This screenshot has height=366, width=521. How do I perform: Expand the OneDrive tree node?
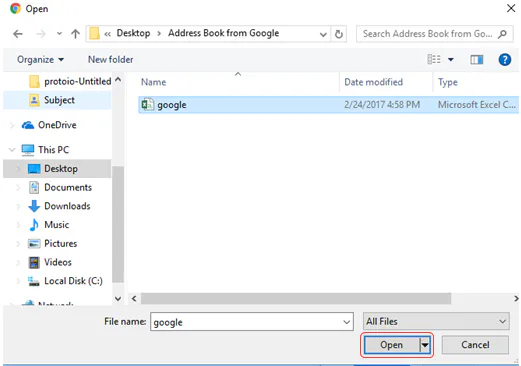click(x=12, y=125)
